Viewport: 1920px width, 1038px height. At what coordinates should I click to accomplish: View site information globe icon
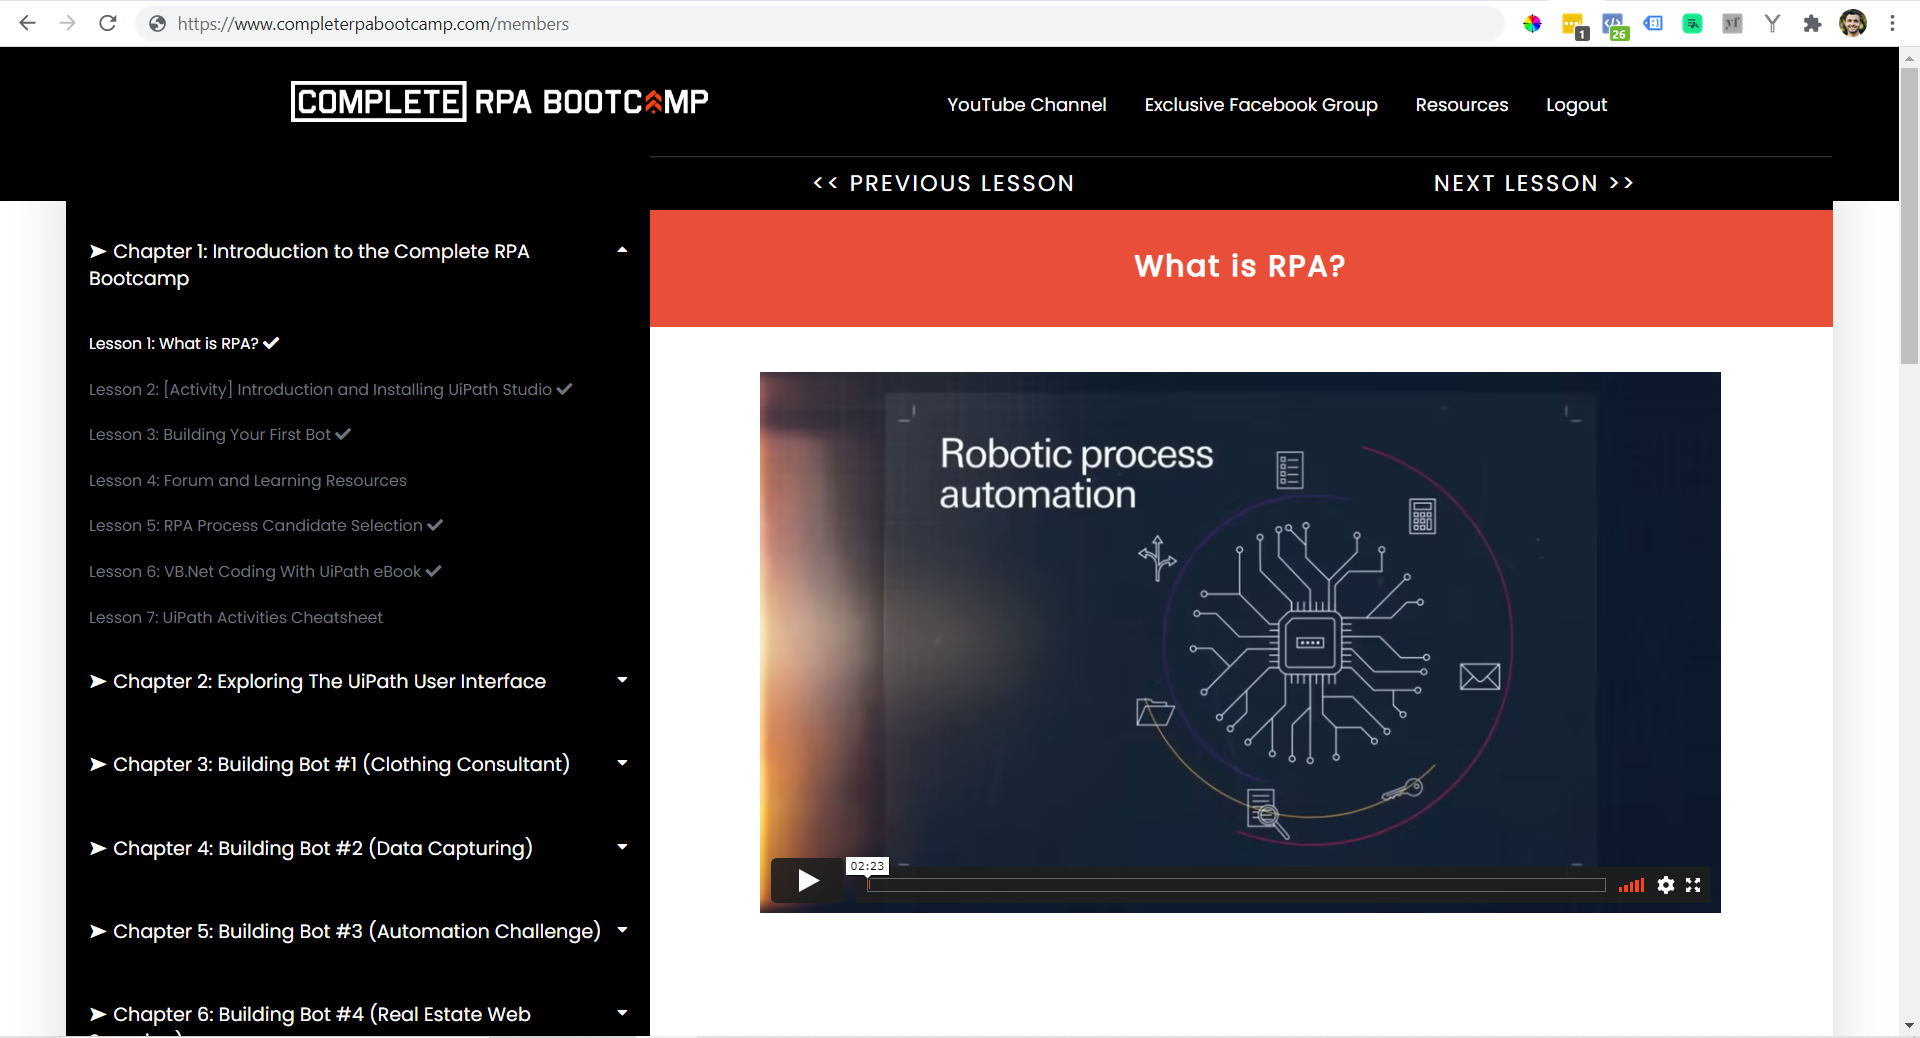tap(157, 23)
